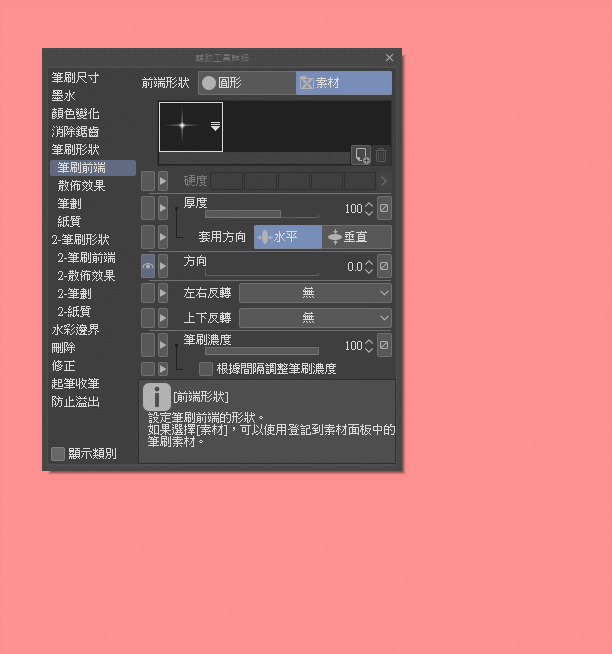Expand the 方向 settings arrow
The image size is (612, 654).
(x=163, y=266)
